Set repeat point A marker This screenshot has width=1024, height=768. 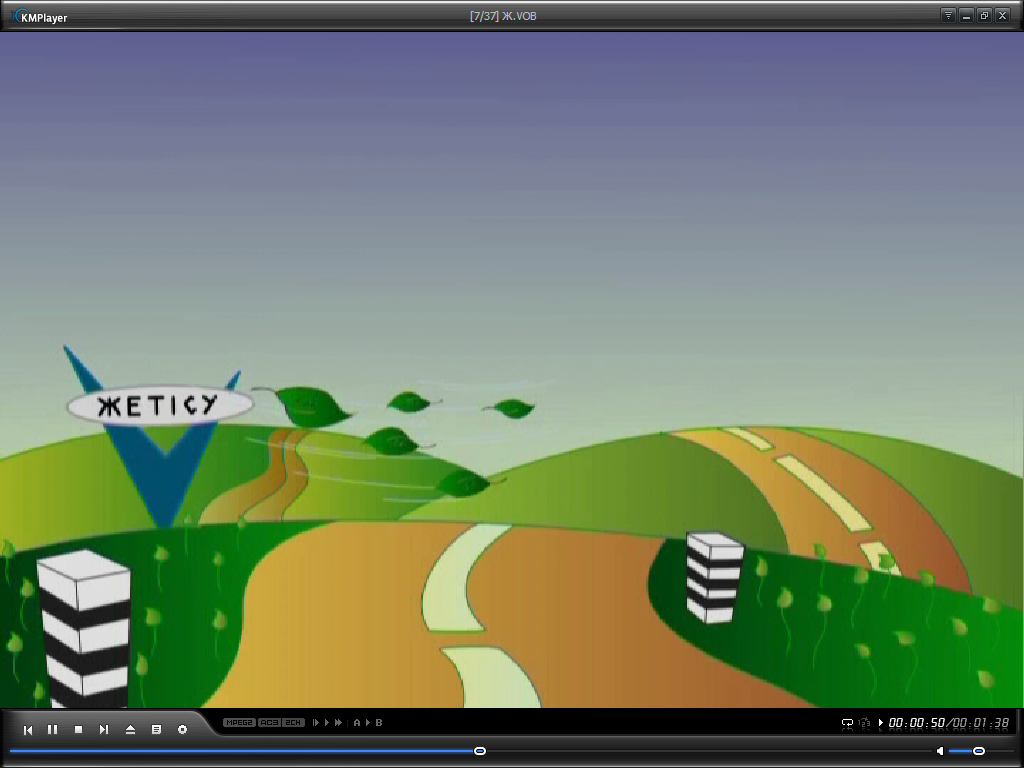click(357, 722)
